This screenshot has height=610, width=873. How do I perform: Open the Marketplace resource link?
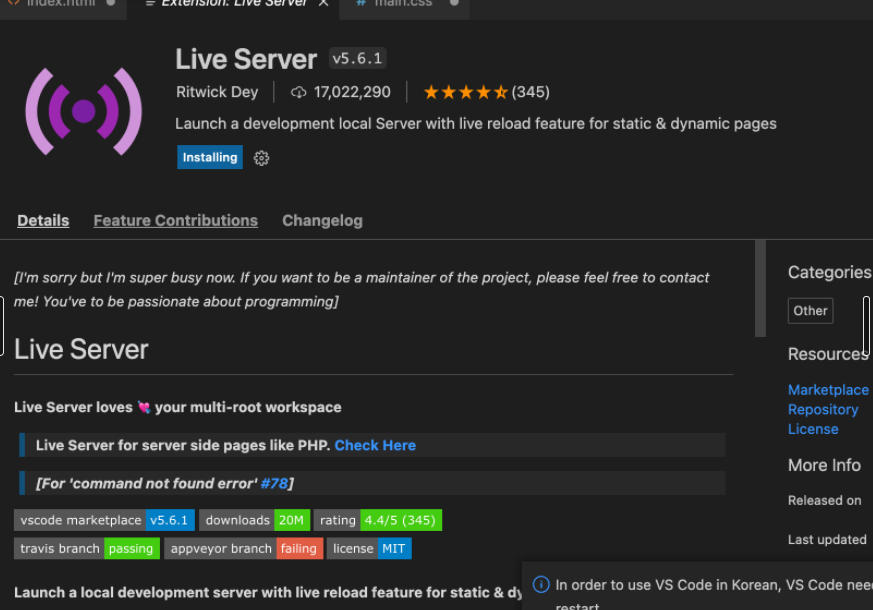828,390
